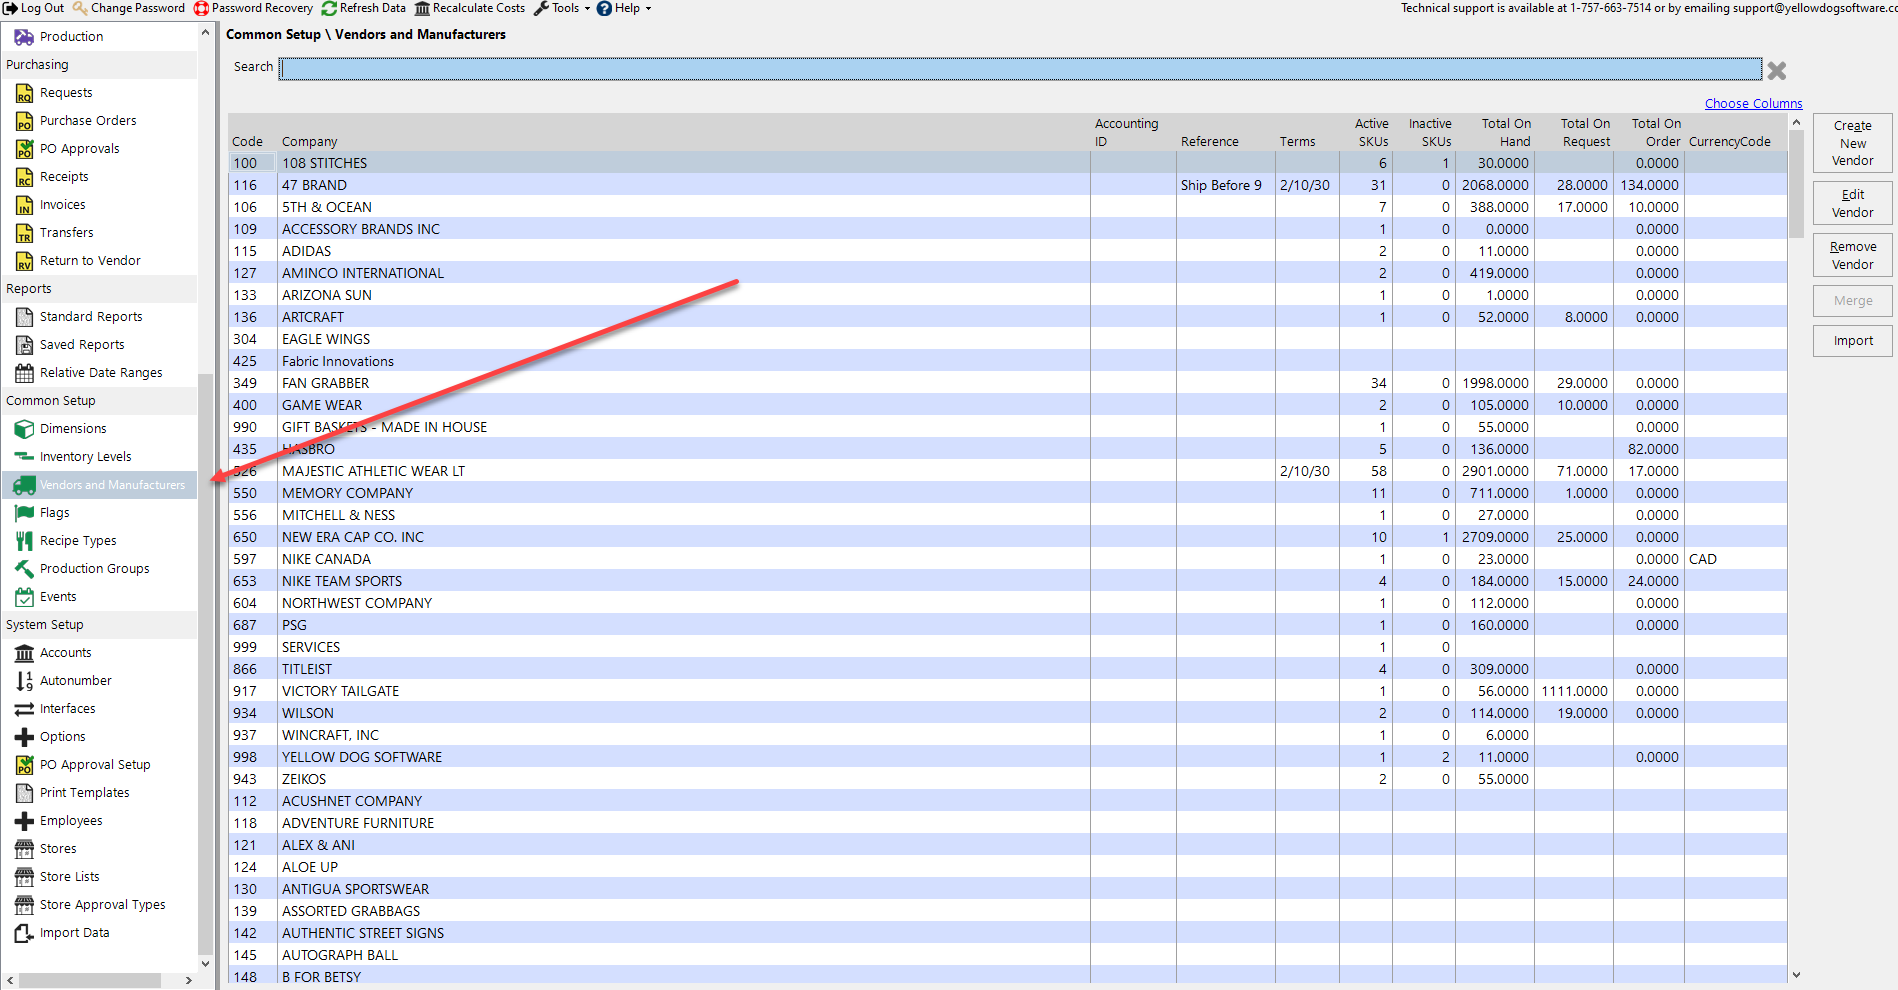Select the Dimensions cube icon
Screen dimensions: 1898x990
pyautogui.click(x=24, y=429)
